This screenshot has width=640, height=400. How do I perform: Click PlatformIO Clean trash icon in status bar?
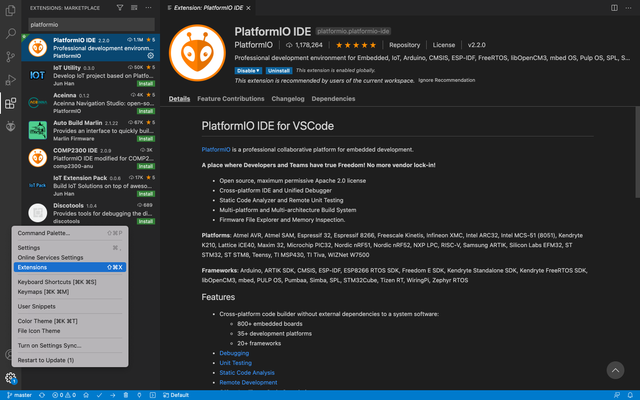coord(126,395)
